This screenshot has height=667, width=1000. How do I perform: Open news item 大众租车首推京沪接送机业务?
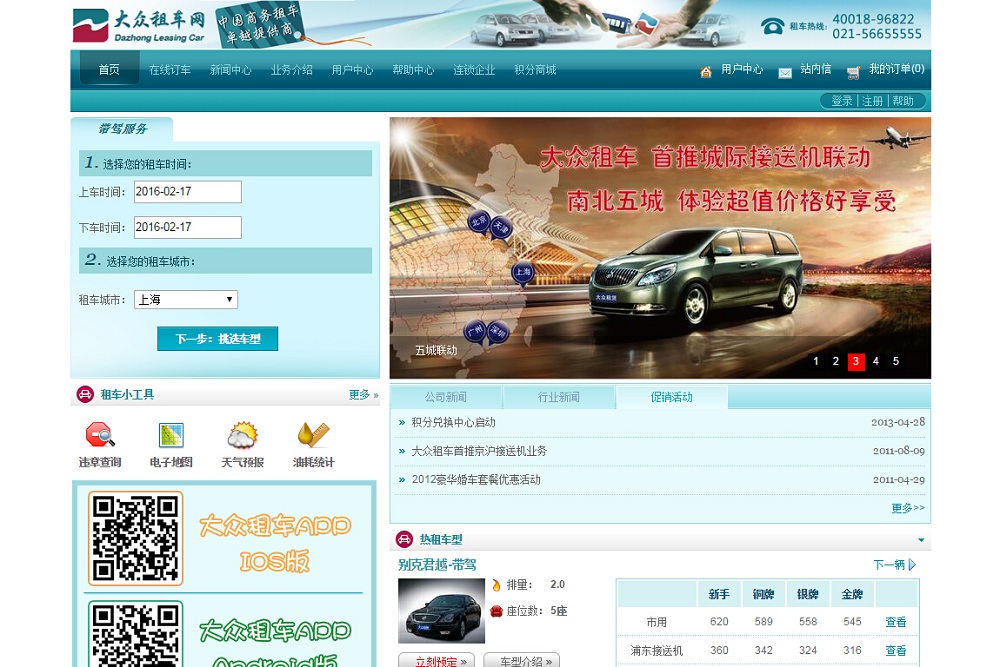click(479, 451)
